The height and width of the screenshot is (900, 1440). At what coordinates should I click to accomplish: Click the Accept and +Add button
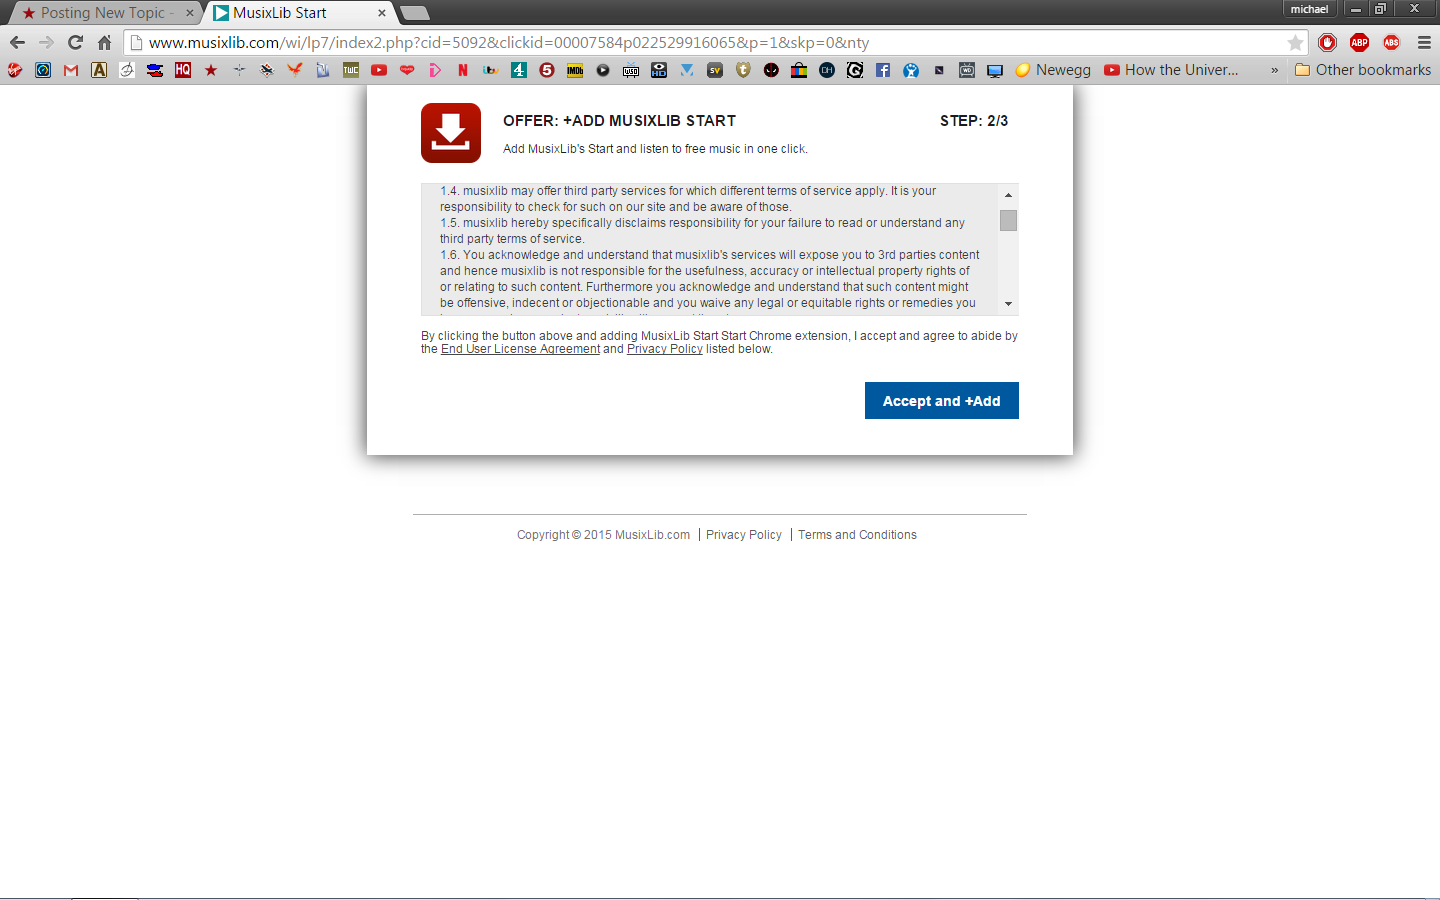[x=942, y=401]
